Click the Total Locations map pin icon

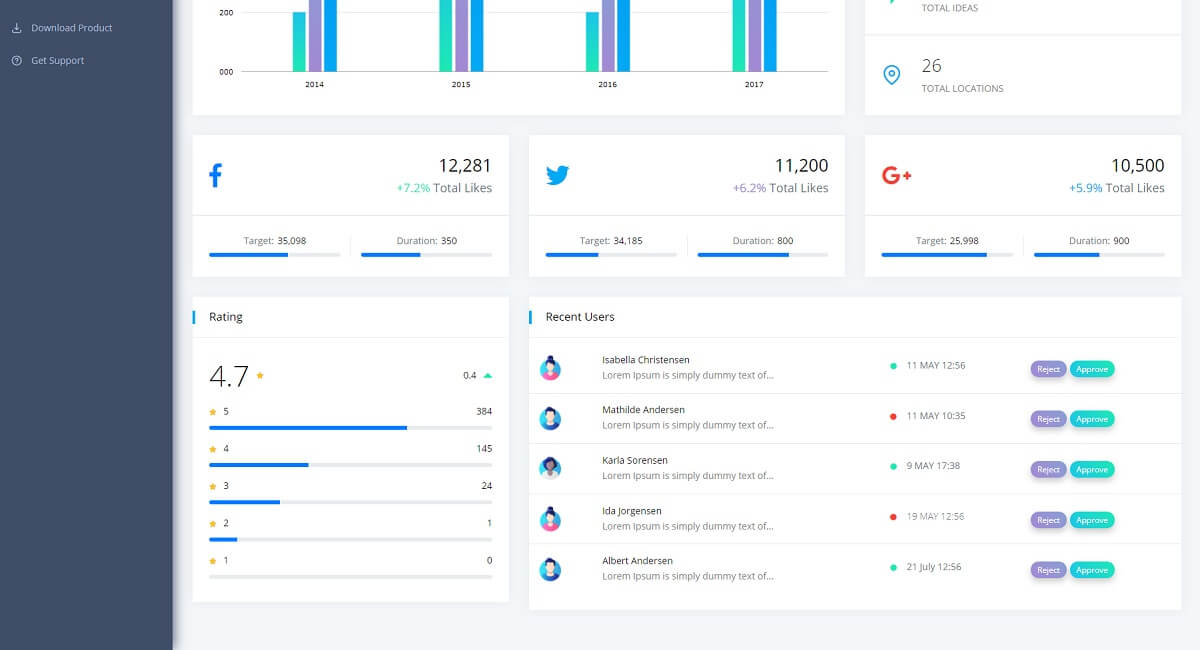pyautogui.click(x=891, y=75)
